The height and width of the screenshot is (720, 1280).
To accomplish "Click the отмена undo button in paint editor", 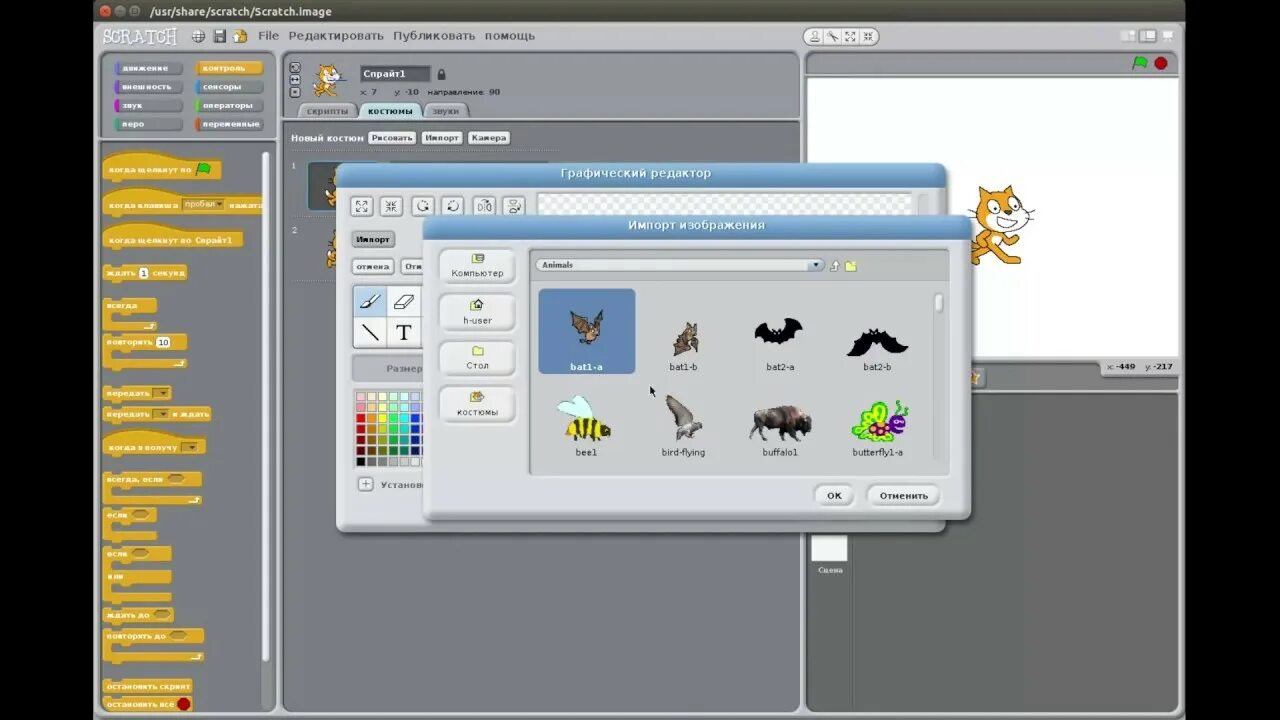I will (x=372, y=267).
